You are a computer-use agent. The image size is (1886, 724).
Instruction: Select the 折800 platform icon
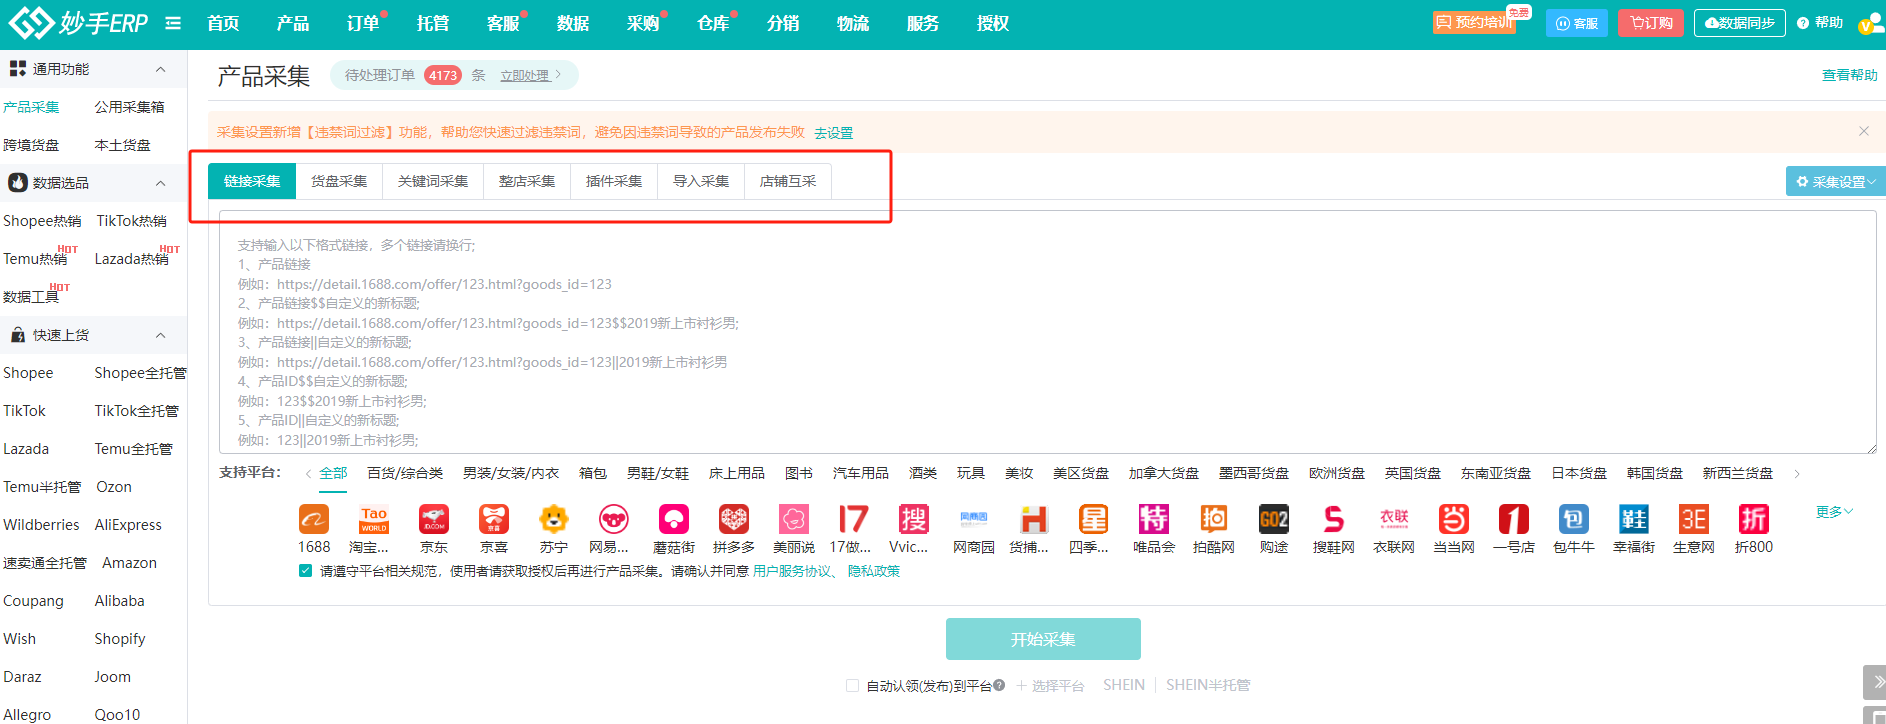1753,519
